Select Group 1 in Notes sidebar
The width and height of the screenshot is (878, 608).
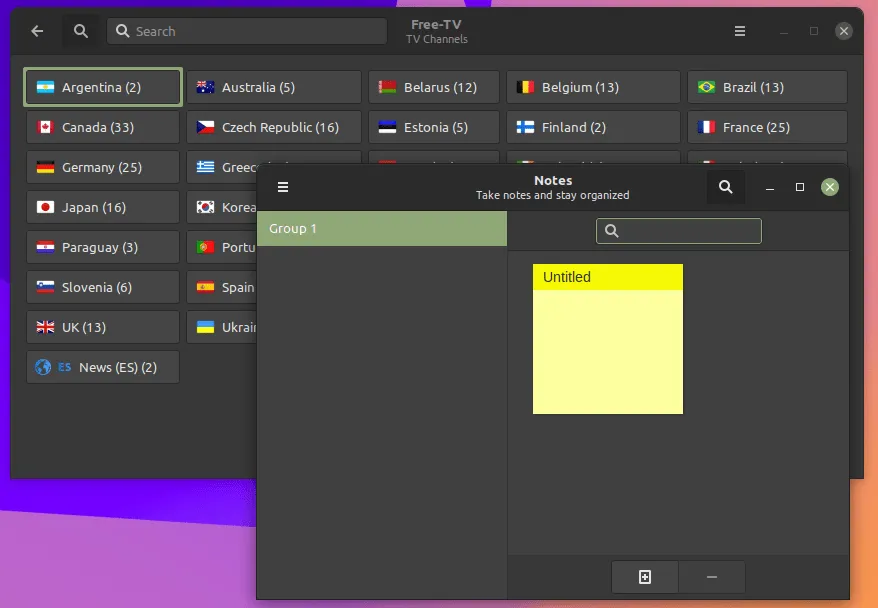[382, 229]
